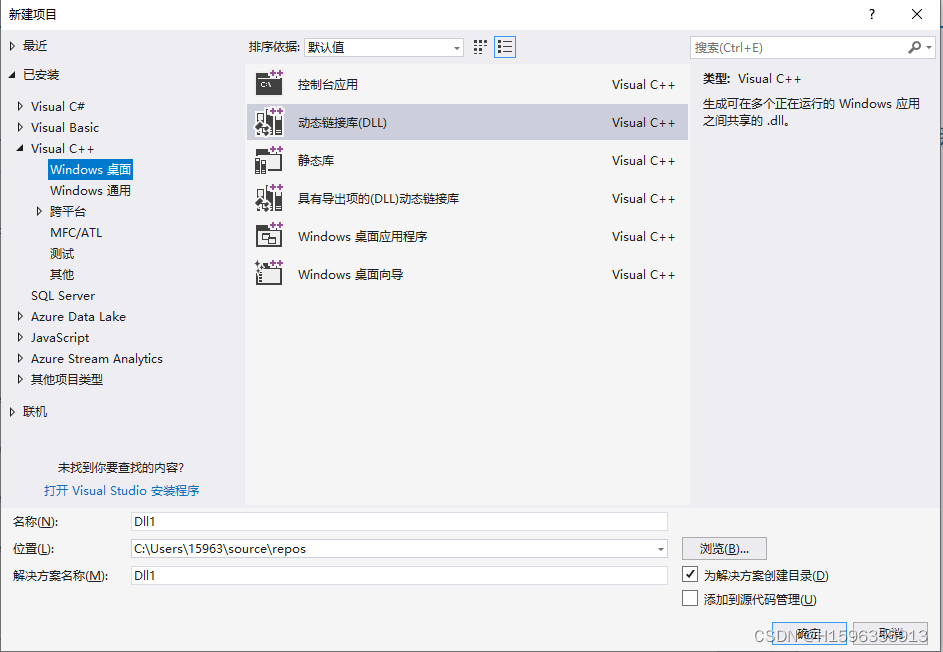Open Visual Studio 安装程序 link
The width and height of the screenshot is (943, 652).
[122, 490]
